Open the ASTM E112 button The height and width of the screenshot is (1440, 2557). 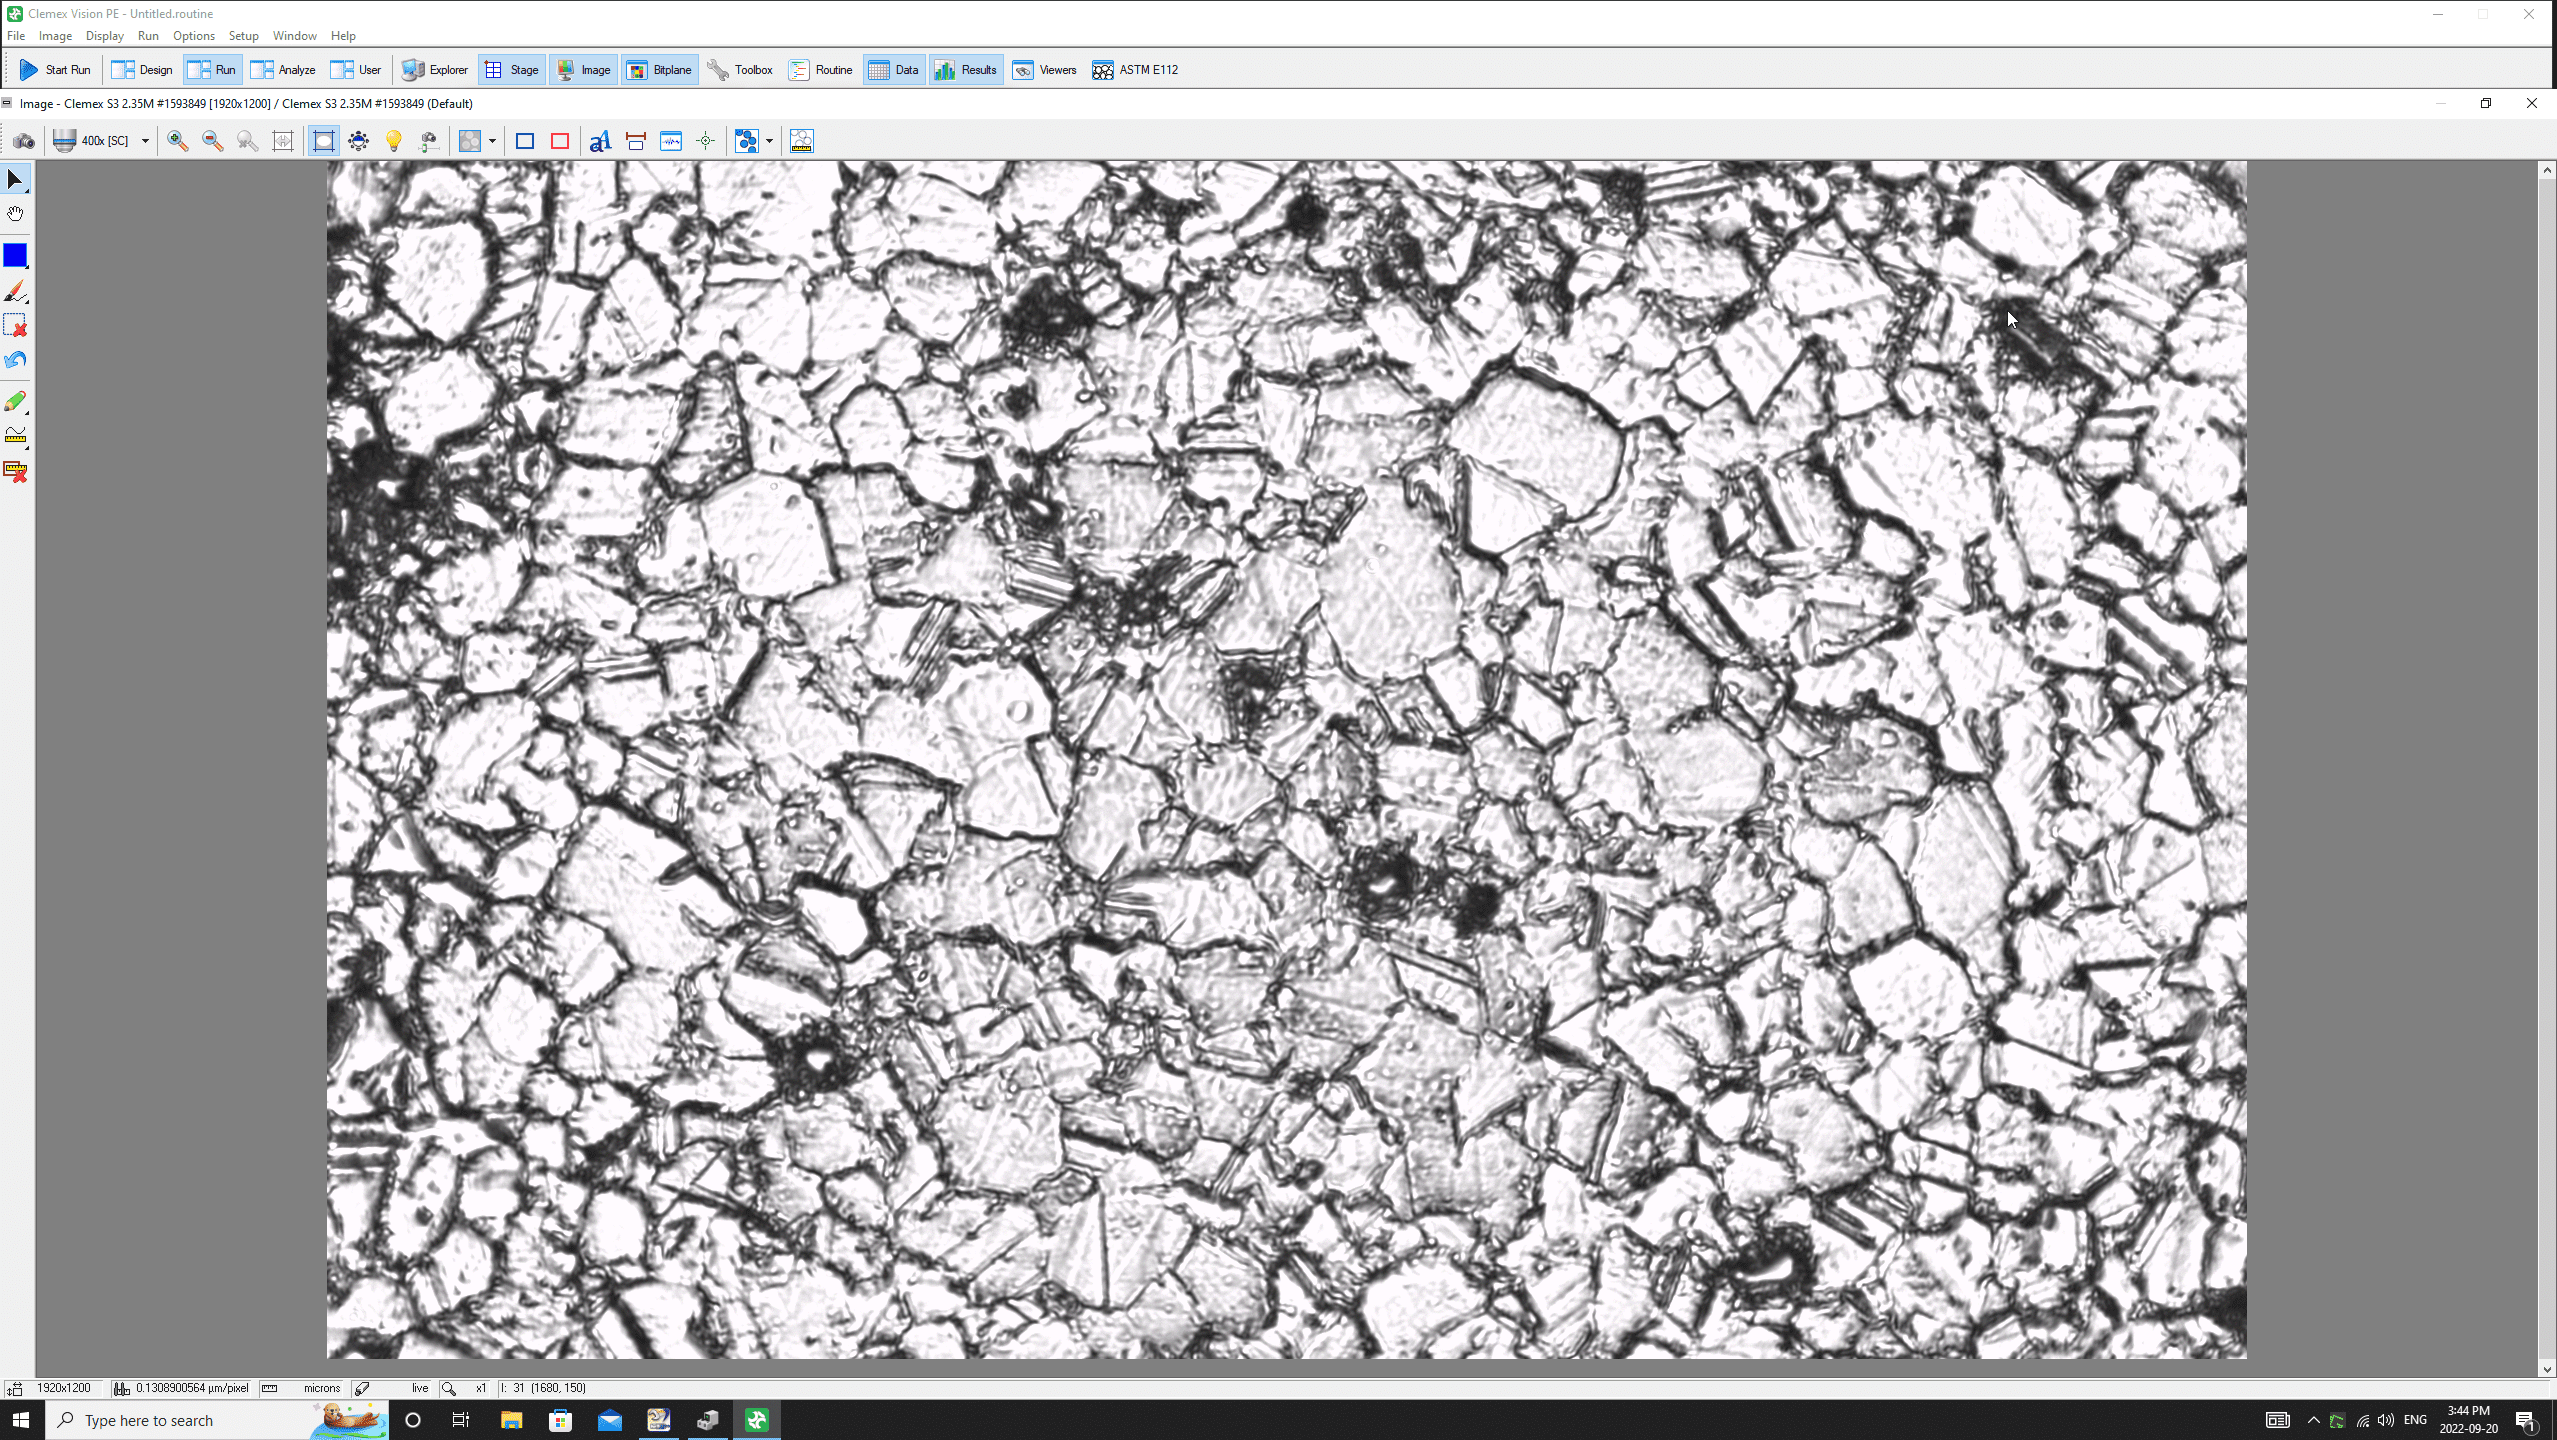[1135, 70]
